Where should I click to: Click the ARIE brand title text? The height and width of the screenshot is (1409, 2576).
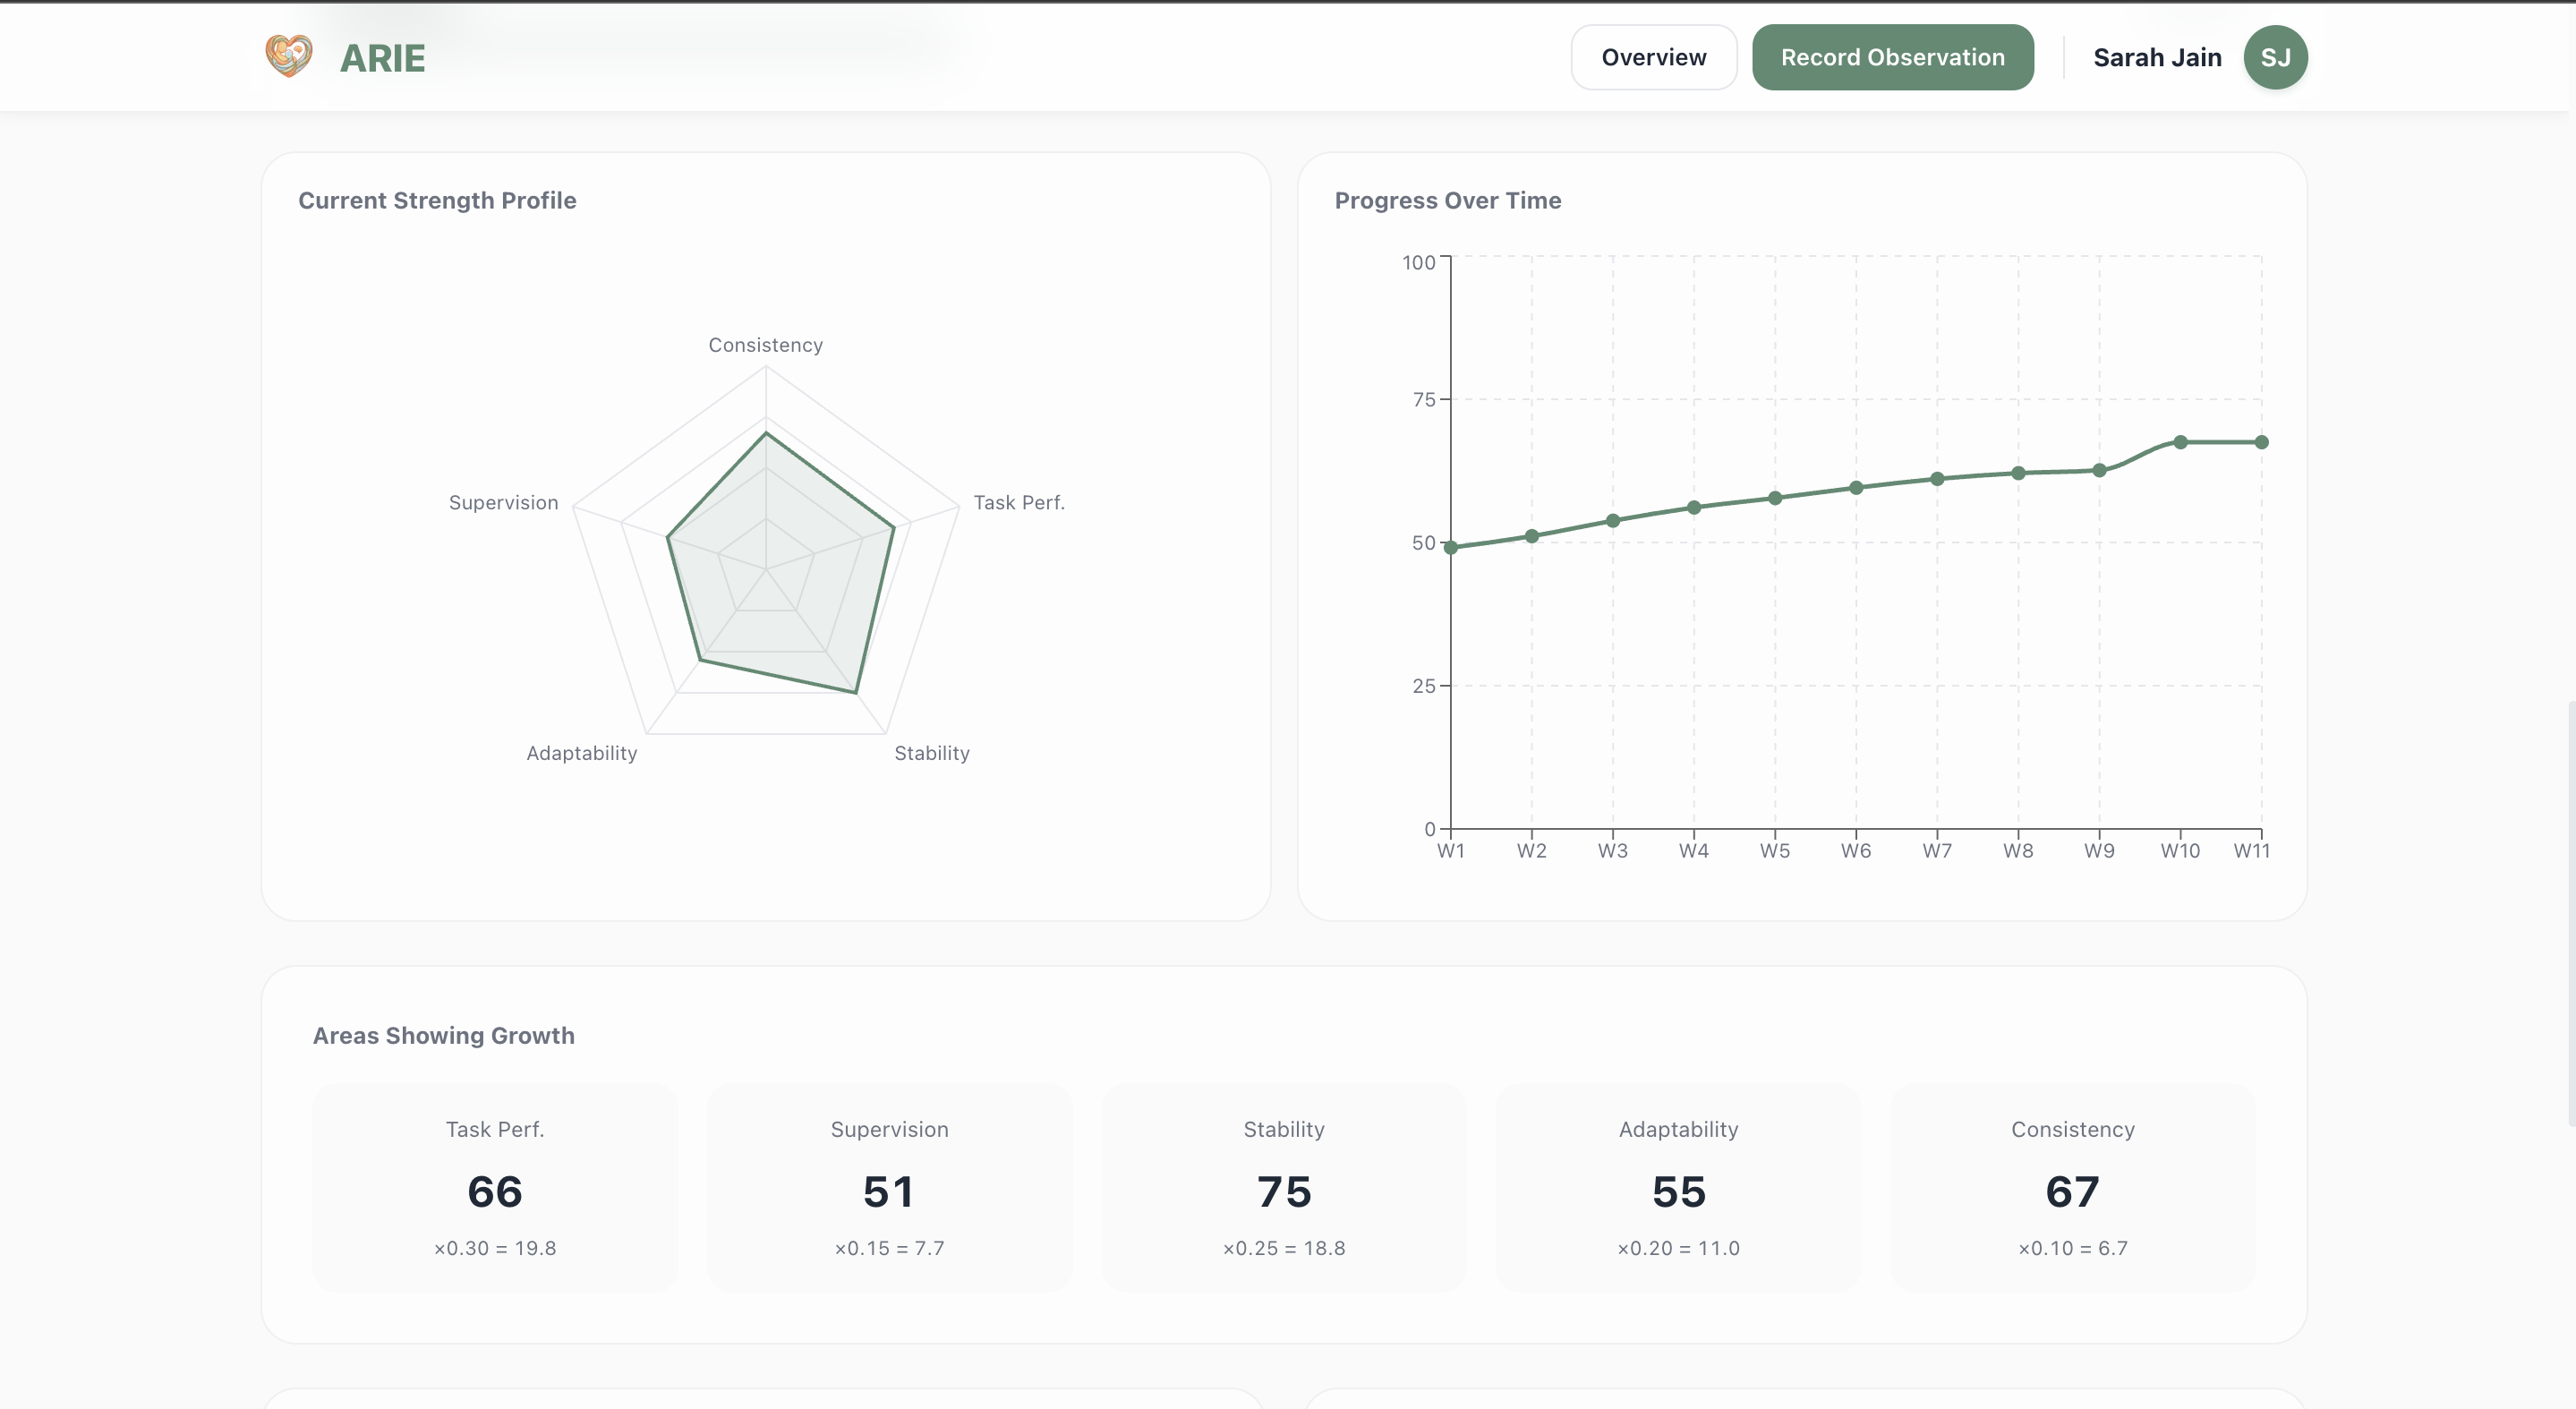pyautogui.click(x=382, y=58)
